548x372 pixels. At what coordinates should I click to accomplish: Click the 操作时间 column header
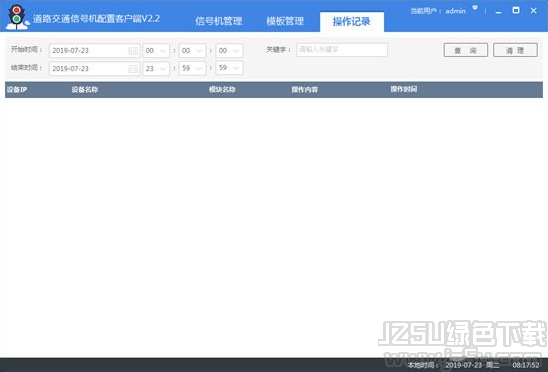[404, 89]
